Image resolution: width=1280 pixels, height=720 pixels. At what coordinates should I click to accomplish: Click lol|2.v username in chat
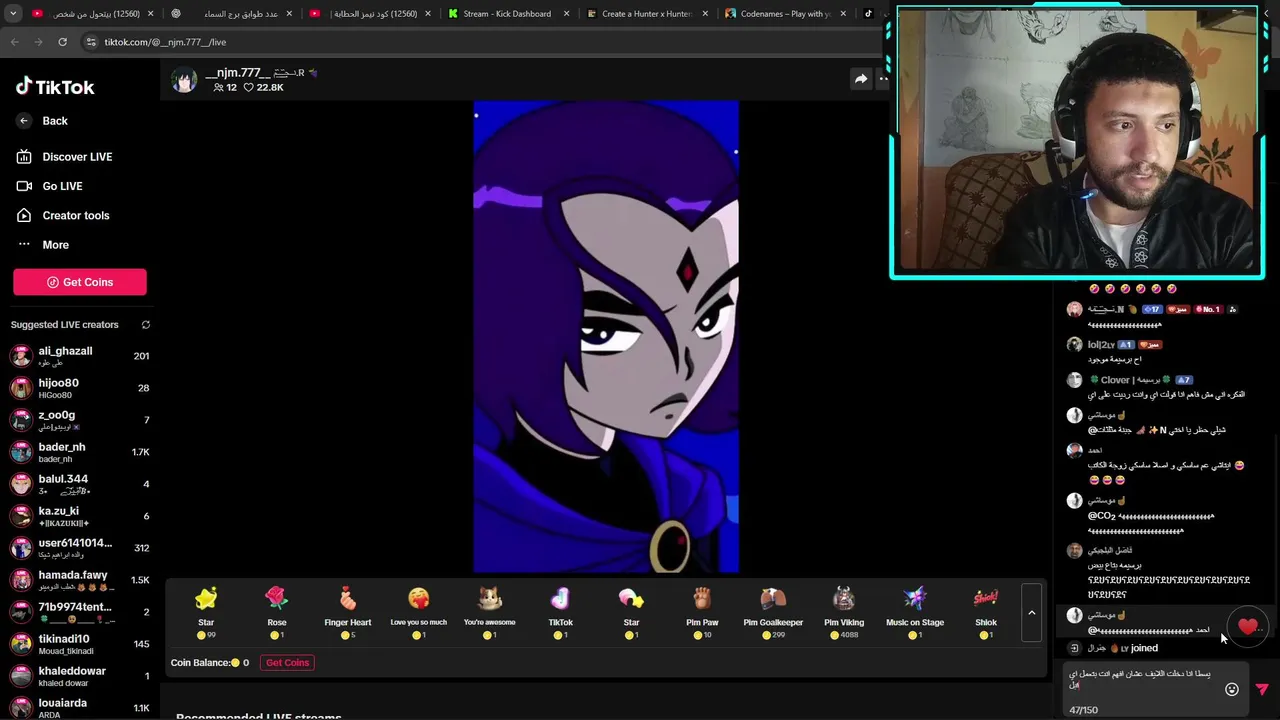point(1101,345)
